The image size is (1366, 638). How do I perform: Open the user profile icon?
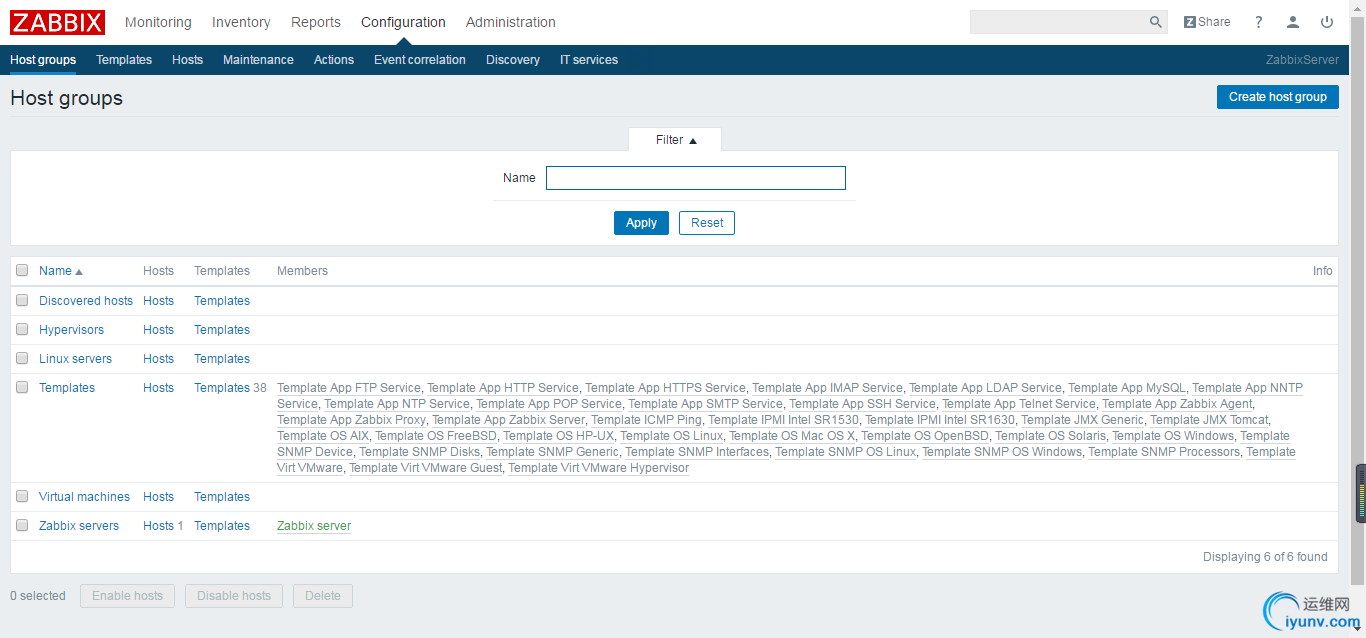click(x=1293, y=22)
